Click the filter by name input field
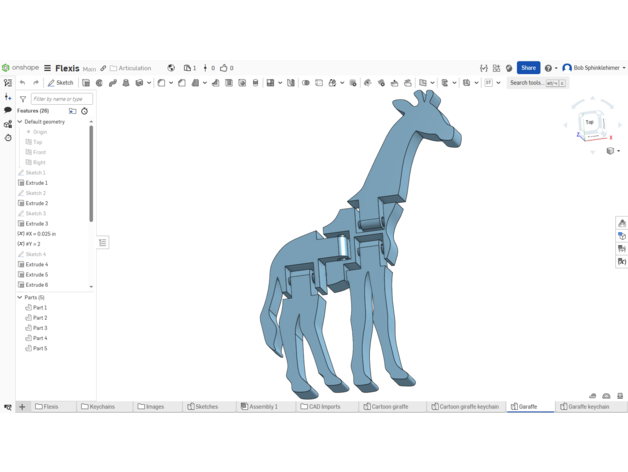Image resolution: width=628 pixels, height=472 pixels. tap(61, 99)
